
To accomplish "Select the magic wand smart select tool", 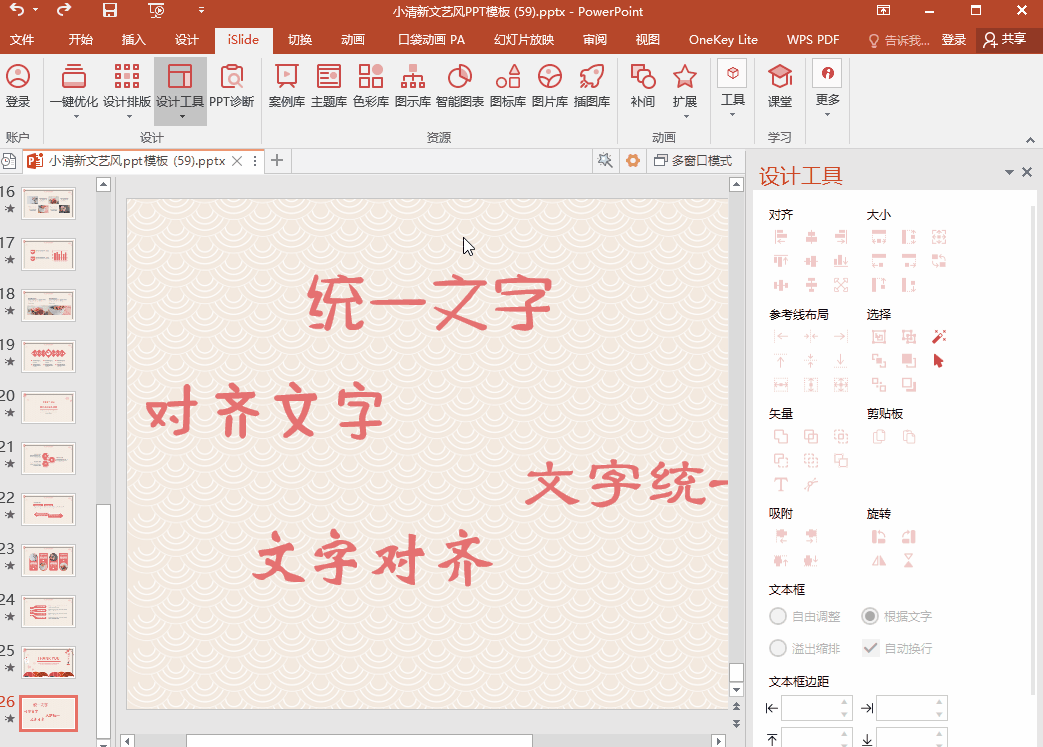I will point(938,337).
